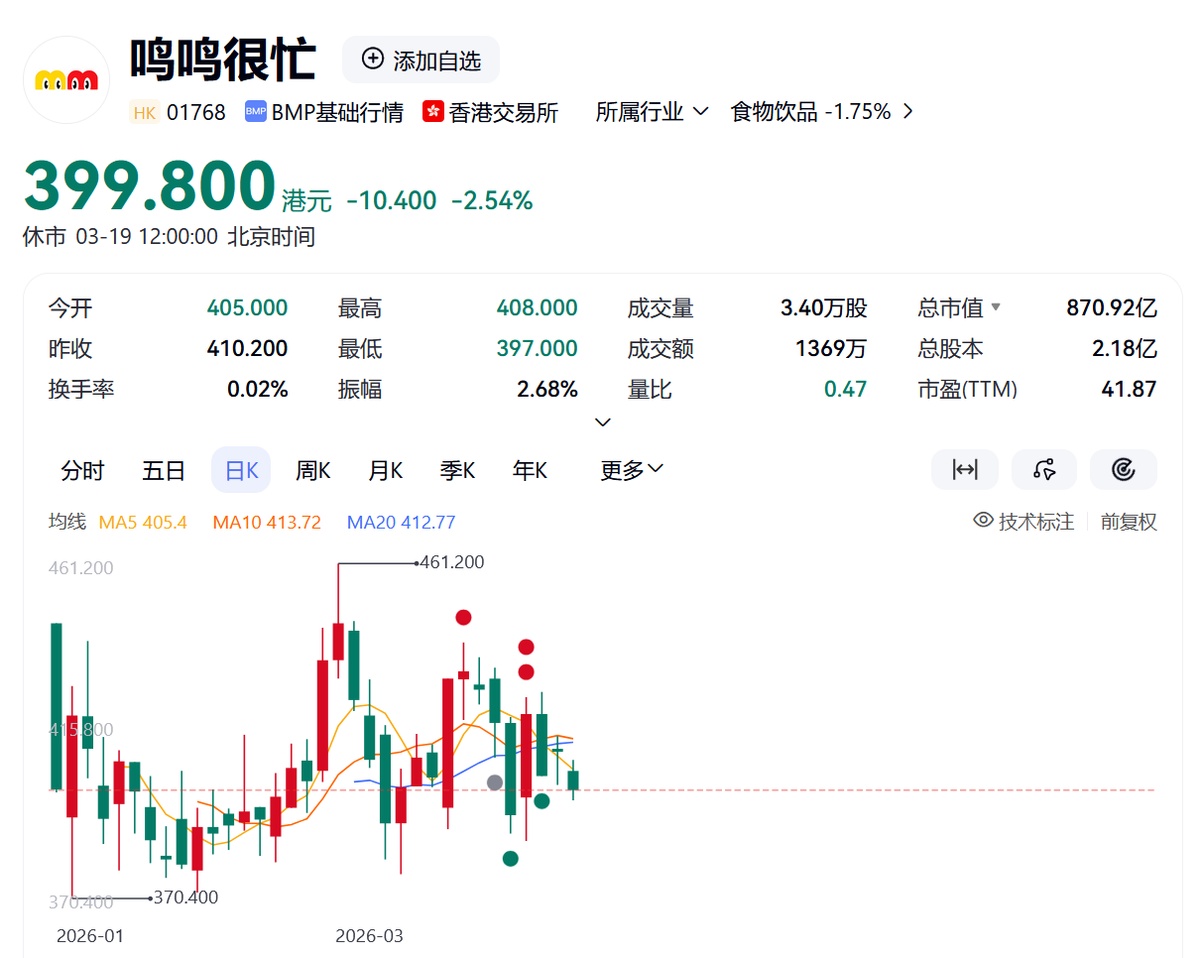Switch to 五日 chart tab
The height and width of the screenshot is (958, 1200).
pos(163,470)
